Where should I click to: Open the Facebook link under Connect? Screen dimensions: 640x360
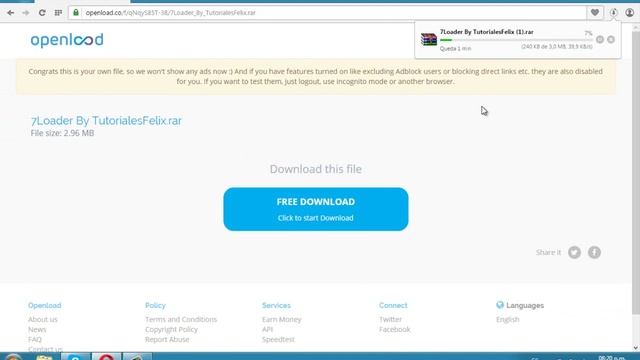point(395,329)
